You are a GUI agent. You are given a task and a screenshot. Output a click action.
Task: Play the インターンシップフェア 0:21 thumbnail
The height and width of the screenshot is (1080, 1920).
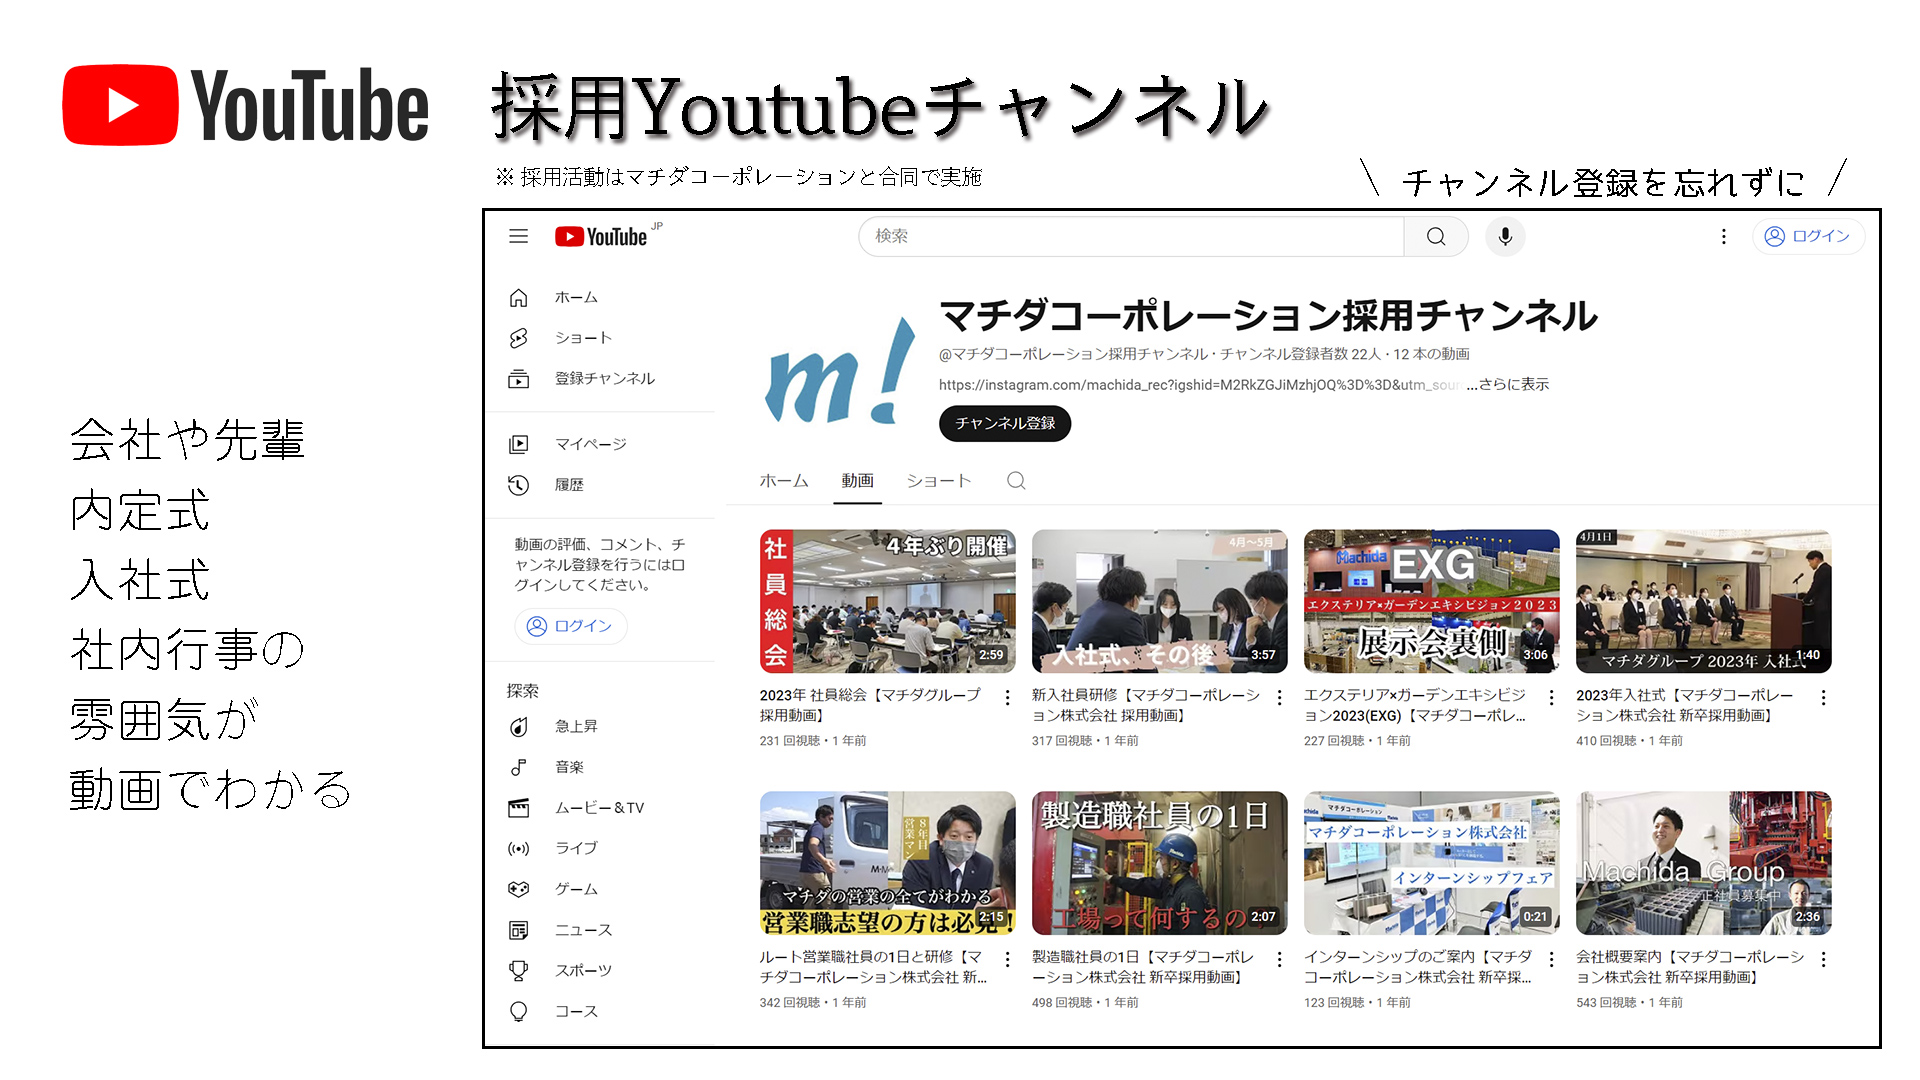(1432, 863)
